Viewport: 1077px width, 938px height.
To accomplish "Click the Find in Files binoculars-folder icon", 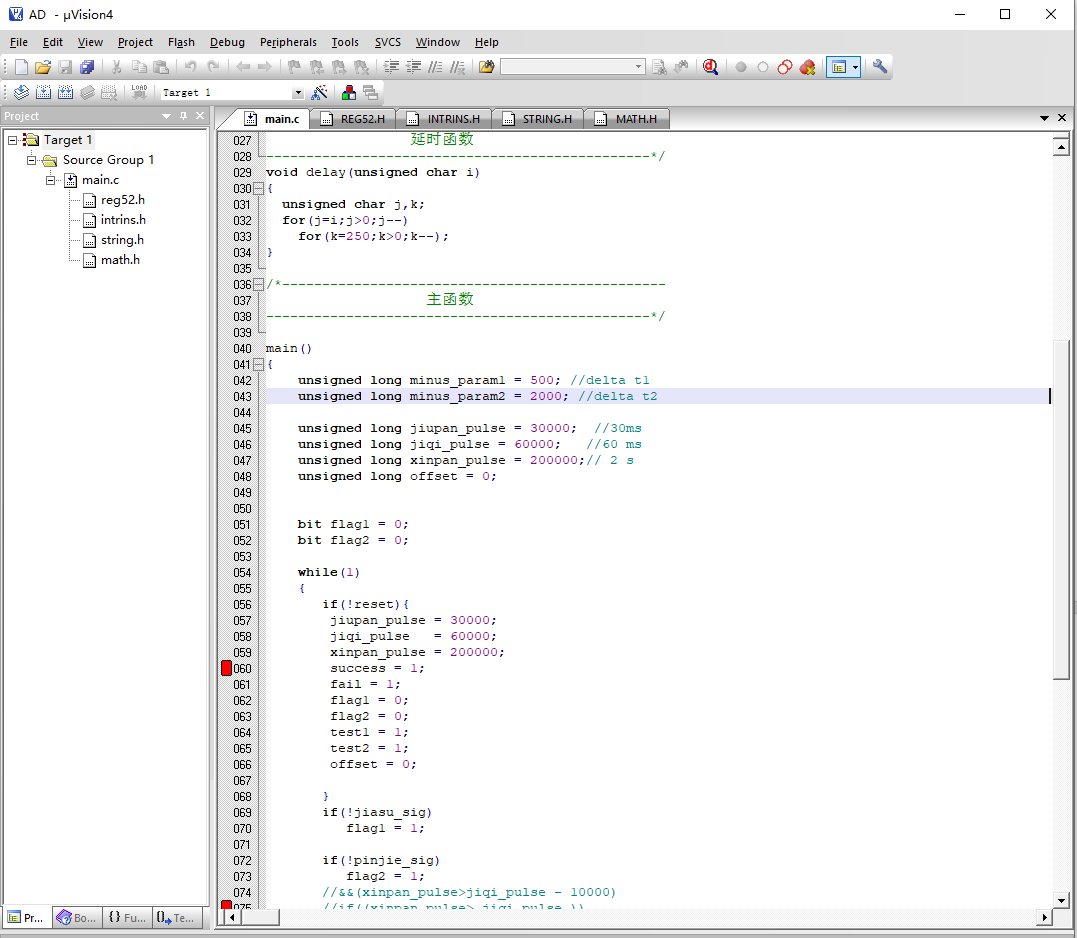I will (x=486, y=67).
